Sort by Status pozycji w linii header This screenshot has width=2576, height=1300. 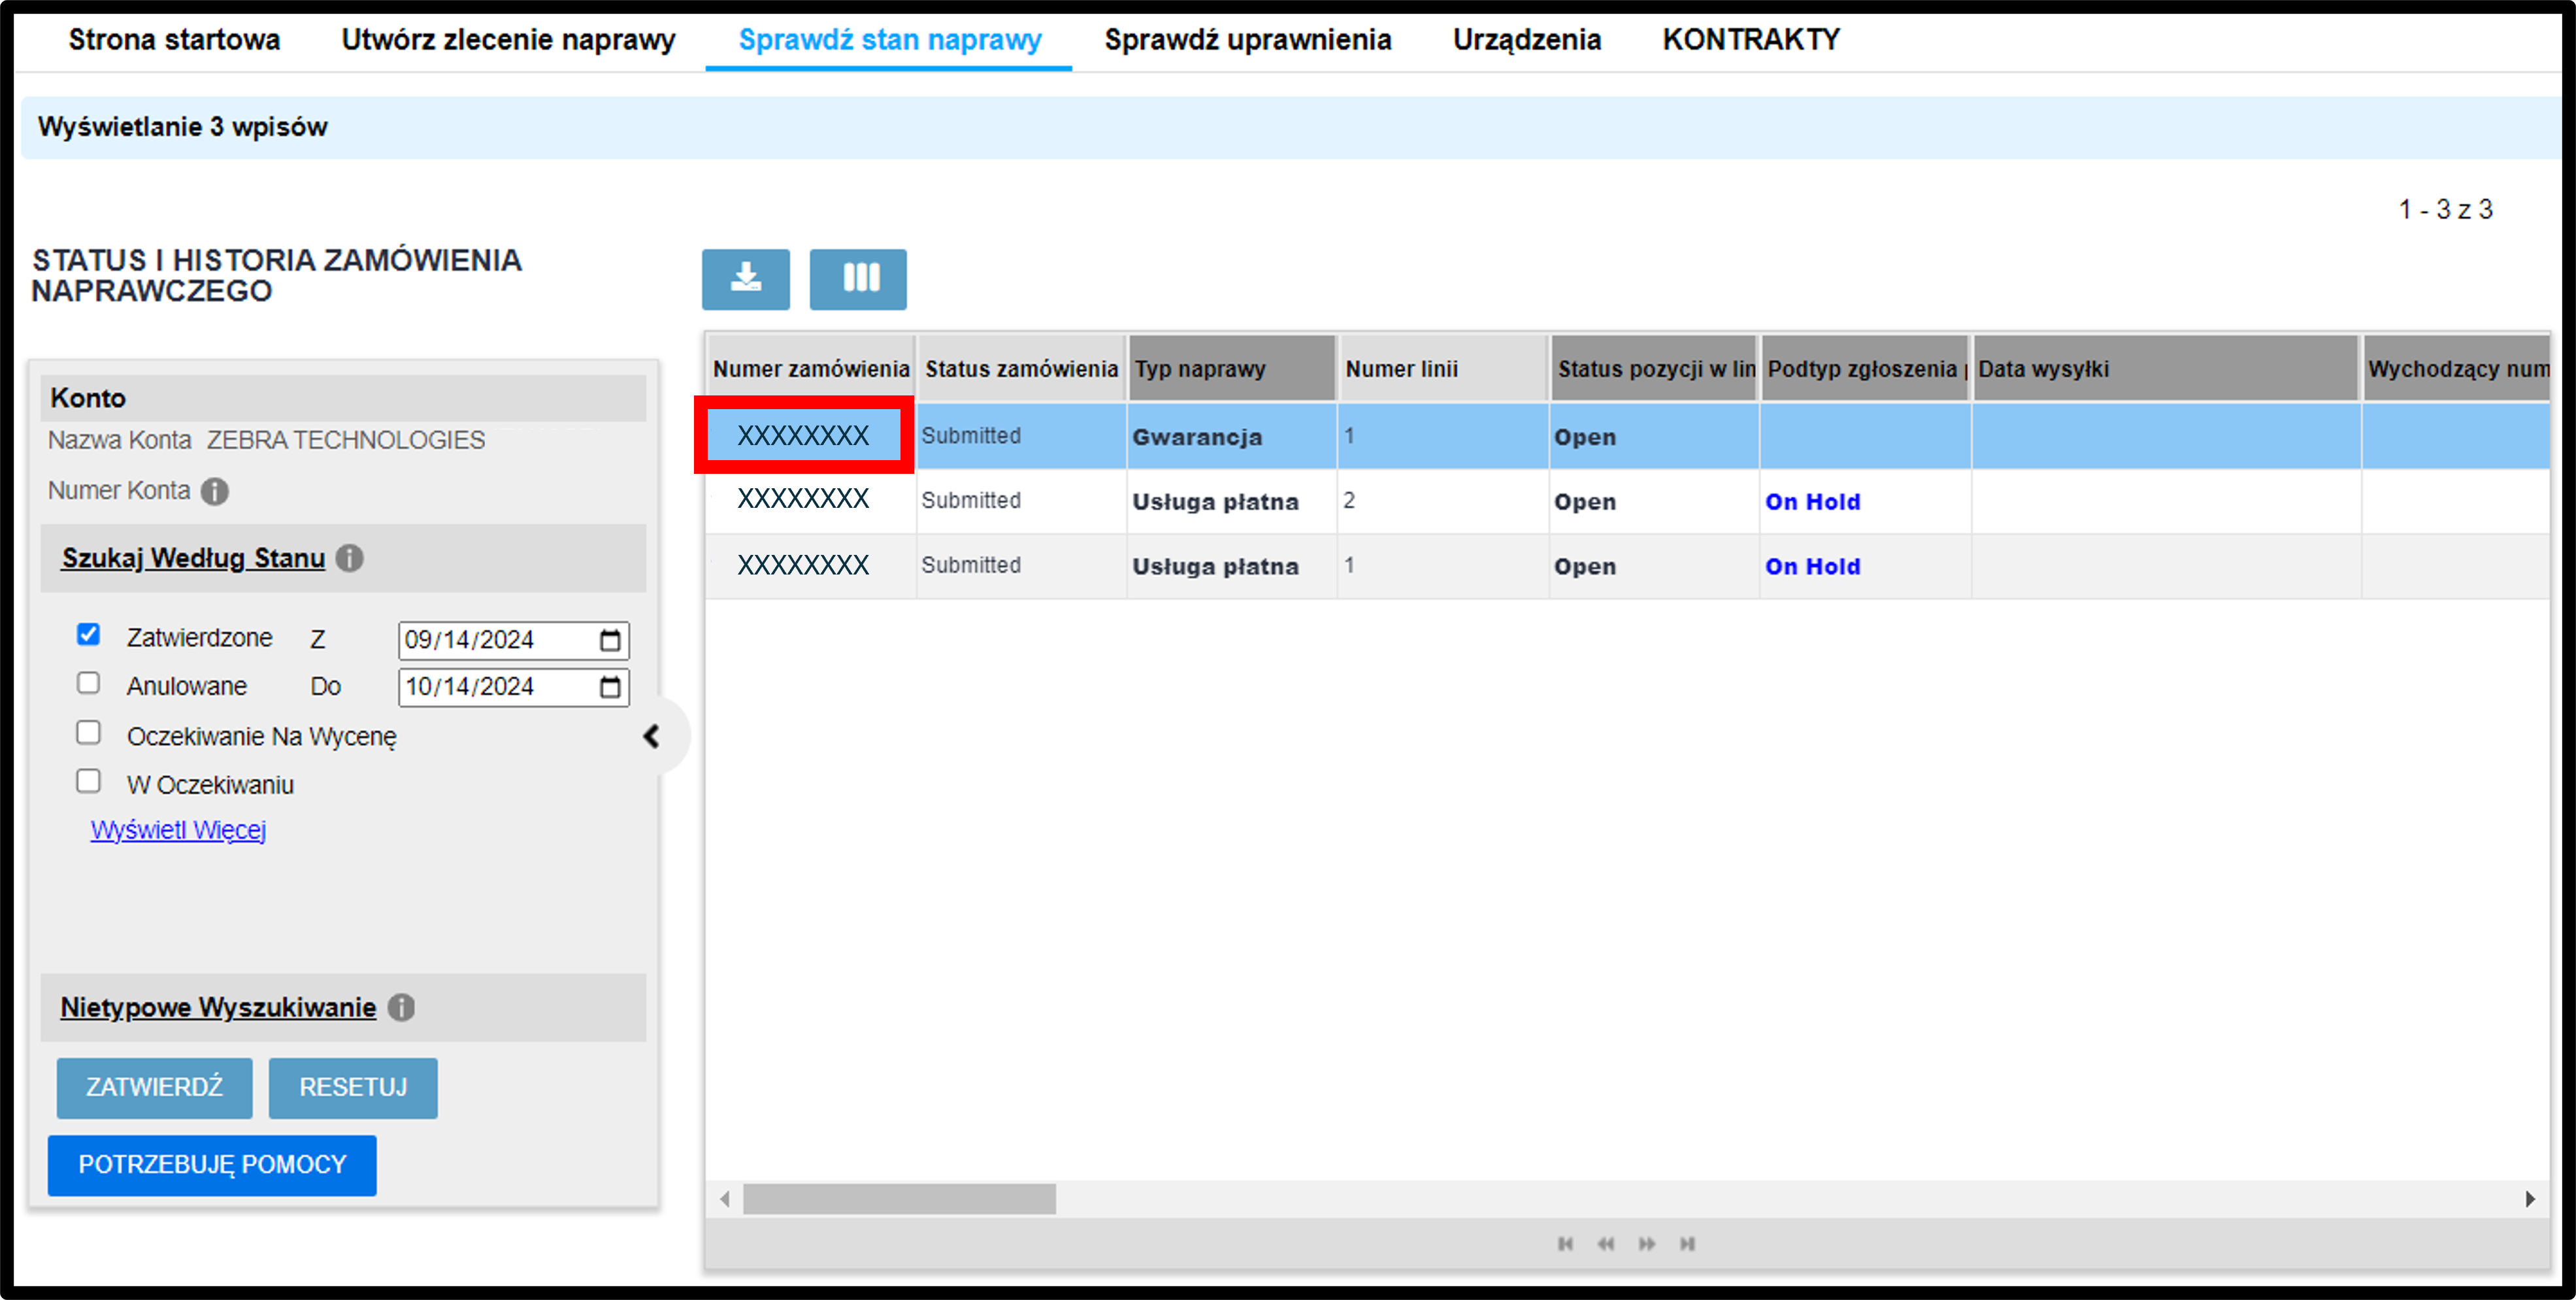pos(1655,369)
